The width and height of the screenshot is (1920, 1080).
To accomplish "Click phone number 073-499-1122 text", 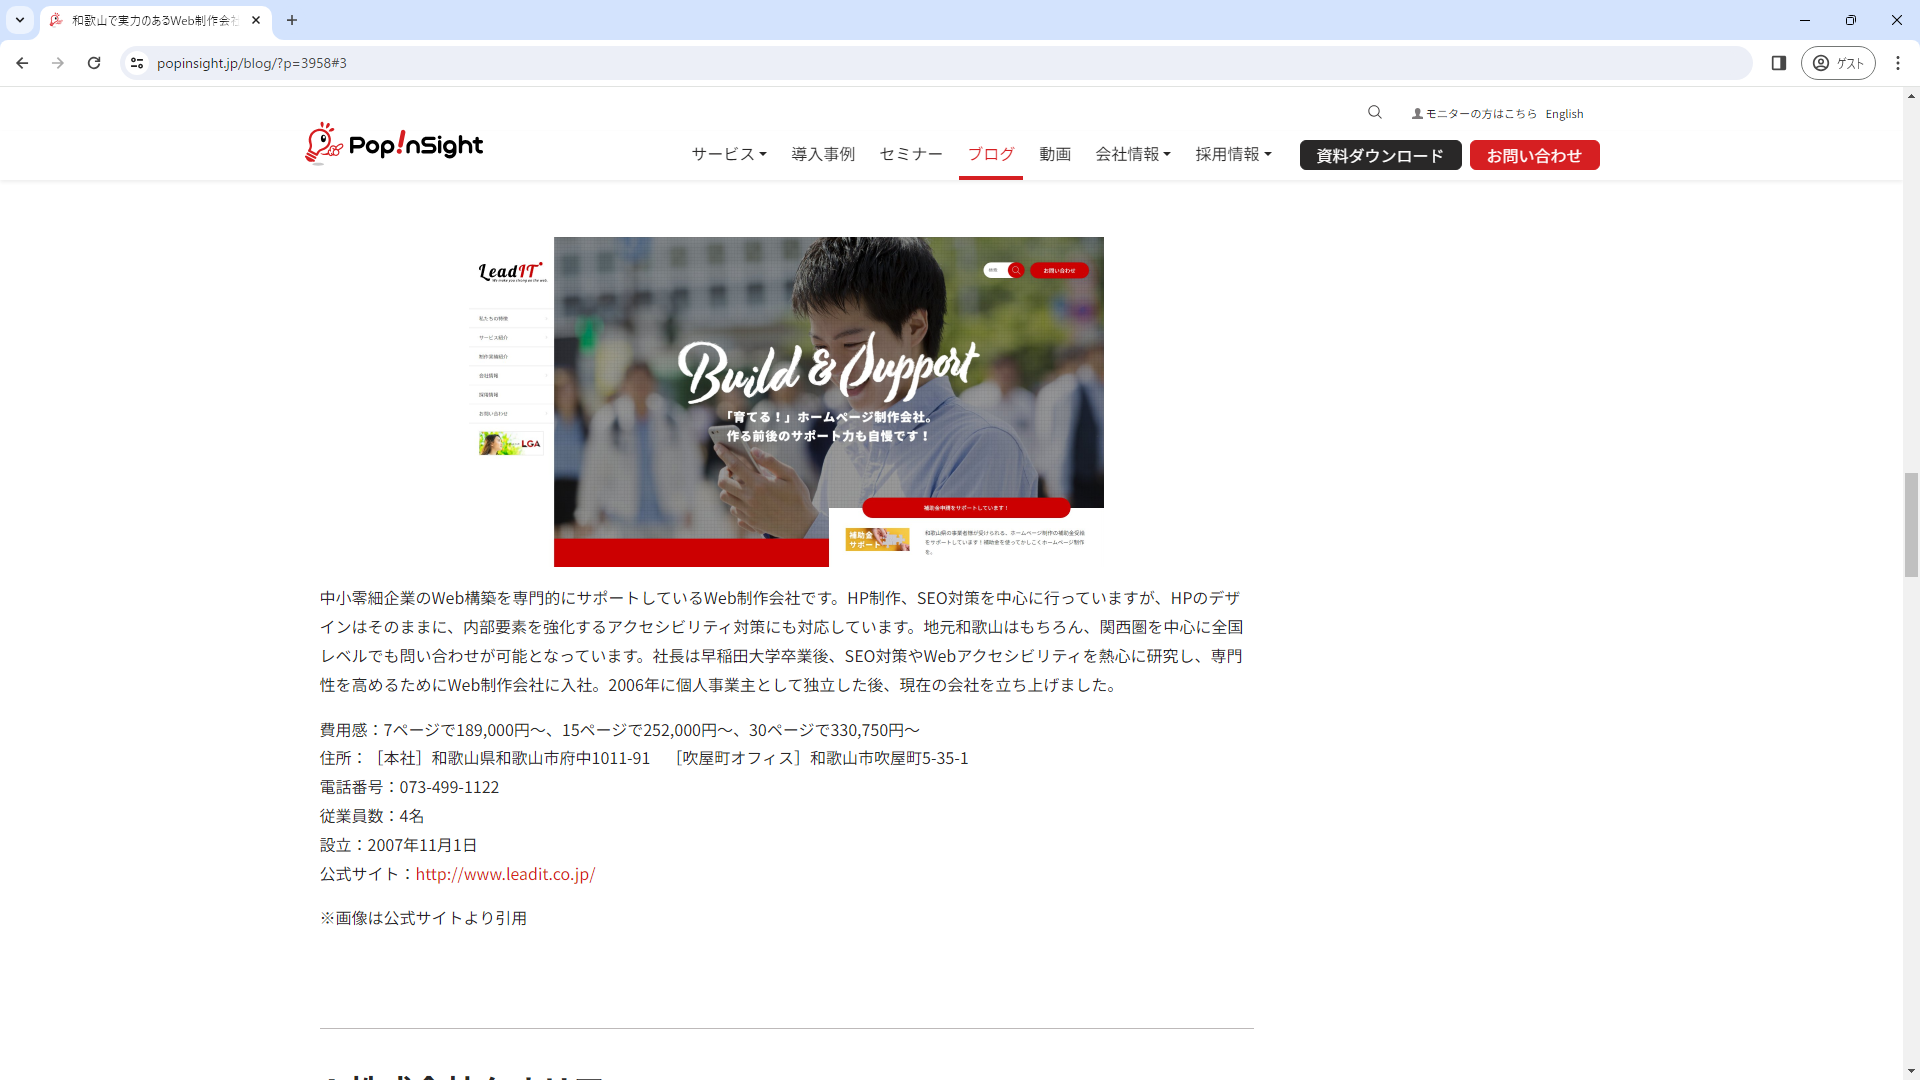I will pos(449,787).
